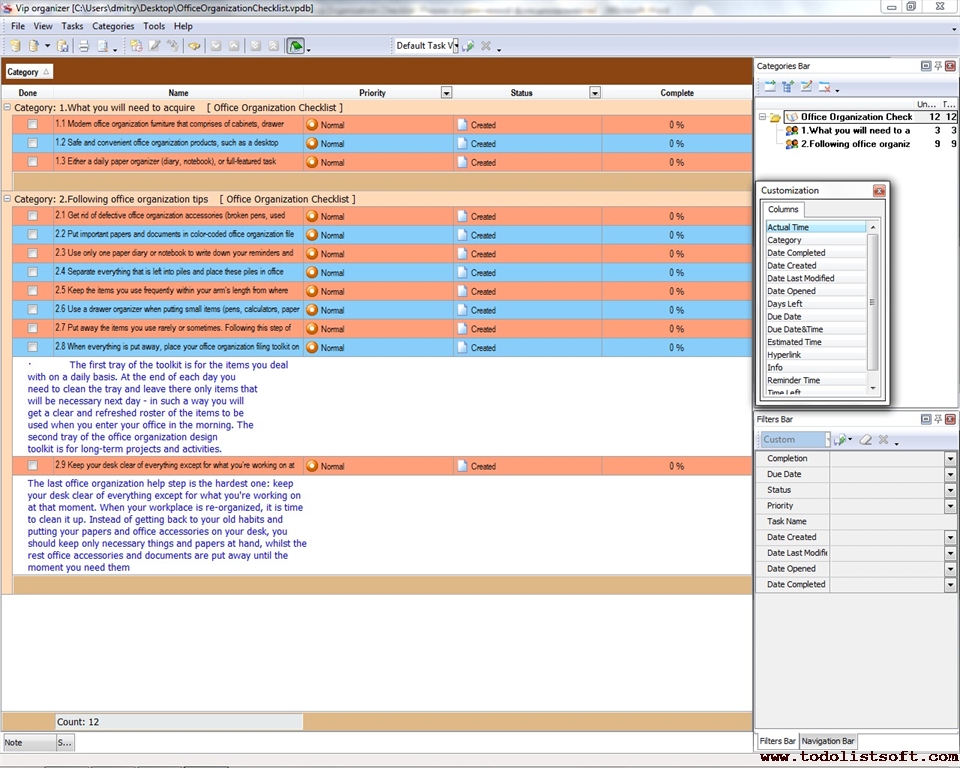Check the Done box for task 1.1
Screen dimensions: 960x768
[x=33, y=125]
